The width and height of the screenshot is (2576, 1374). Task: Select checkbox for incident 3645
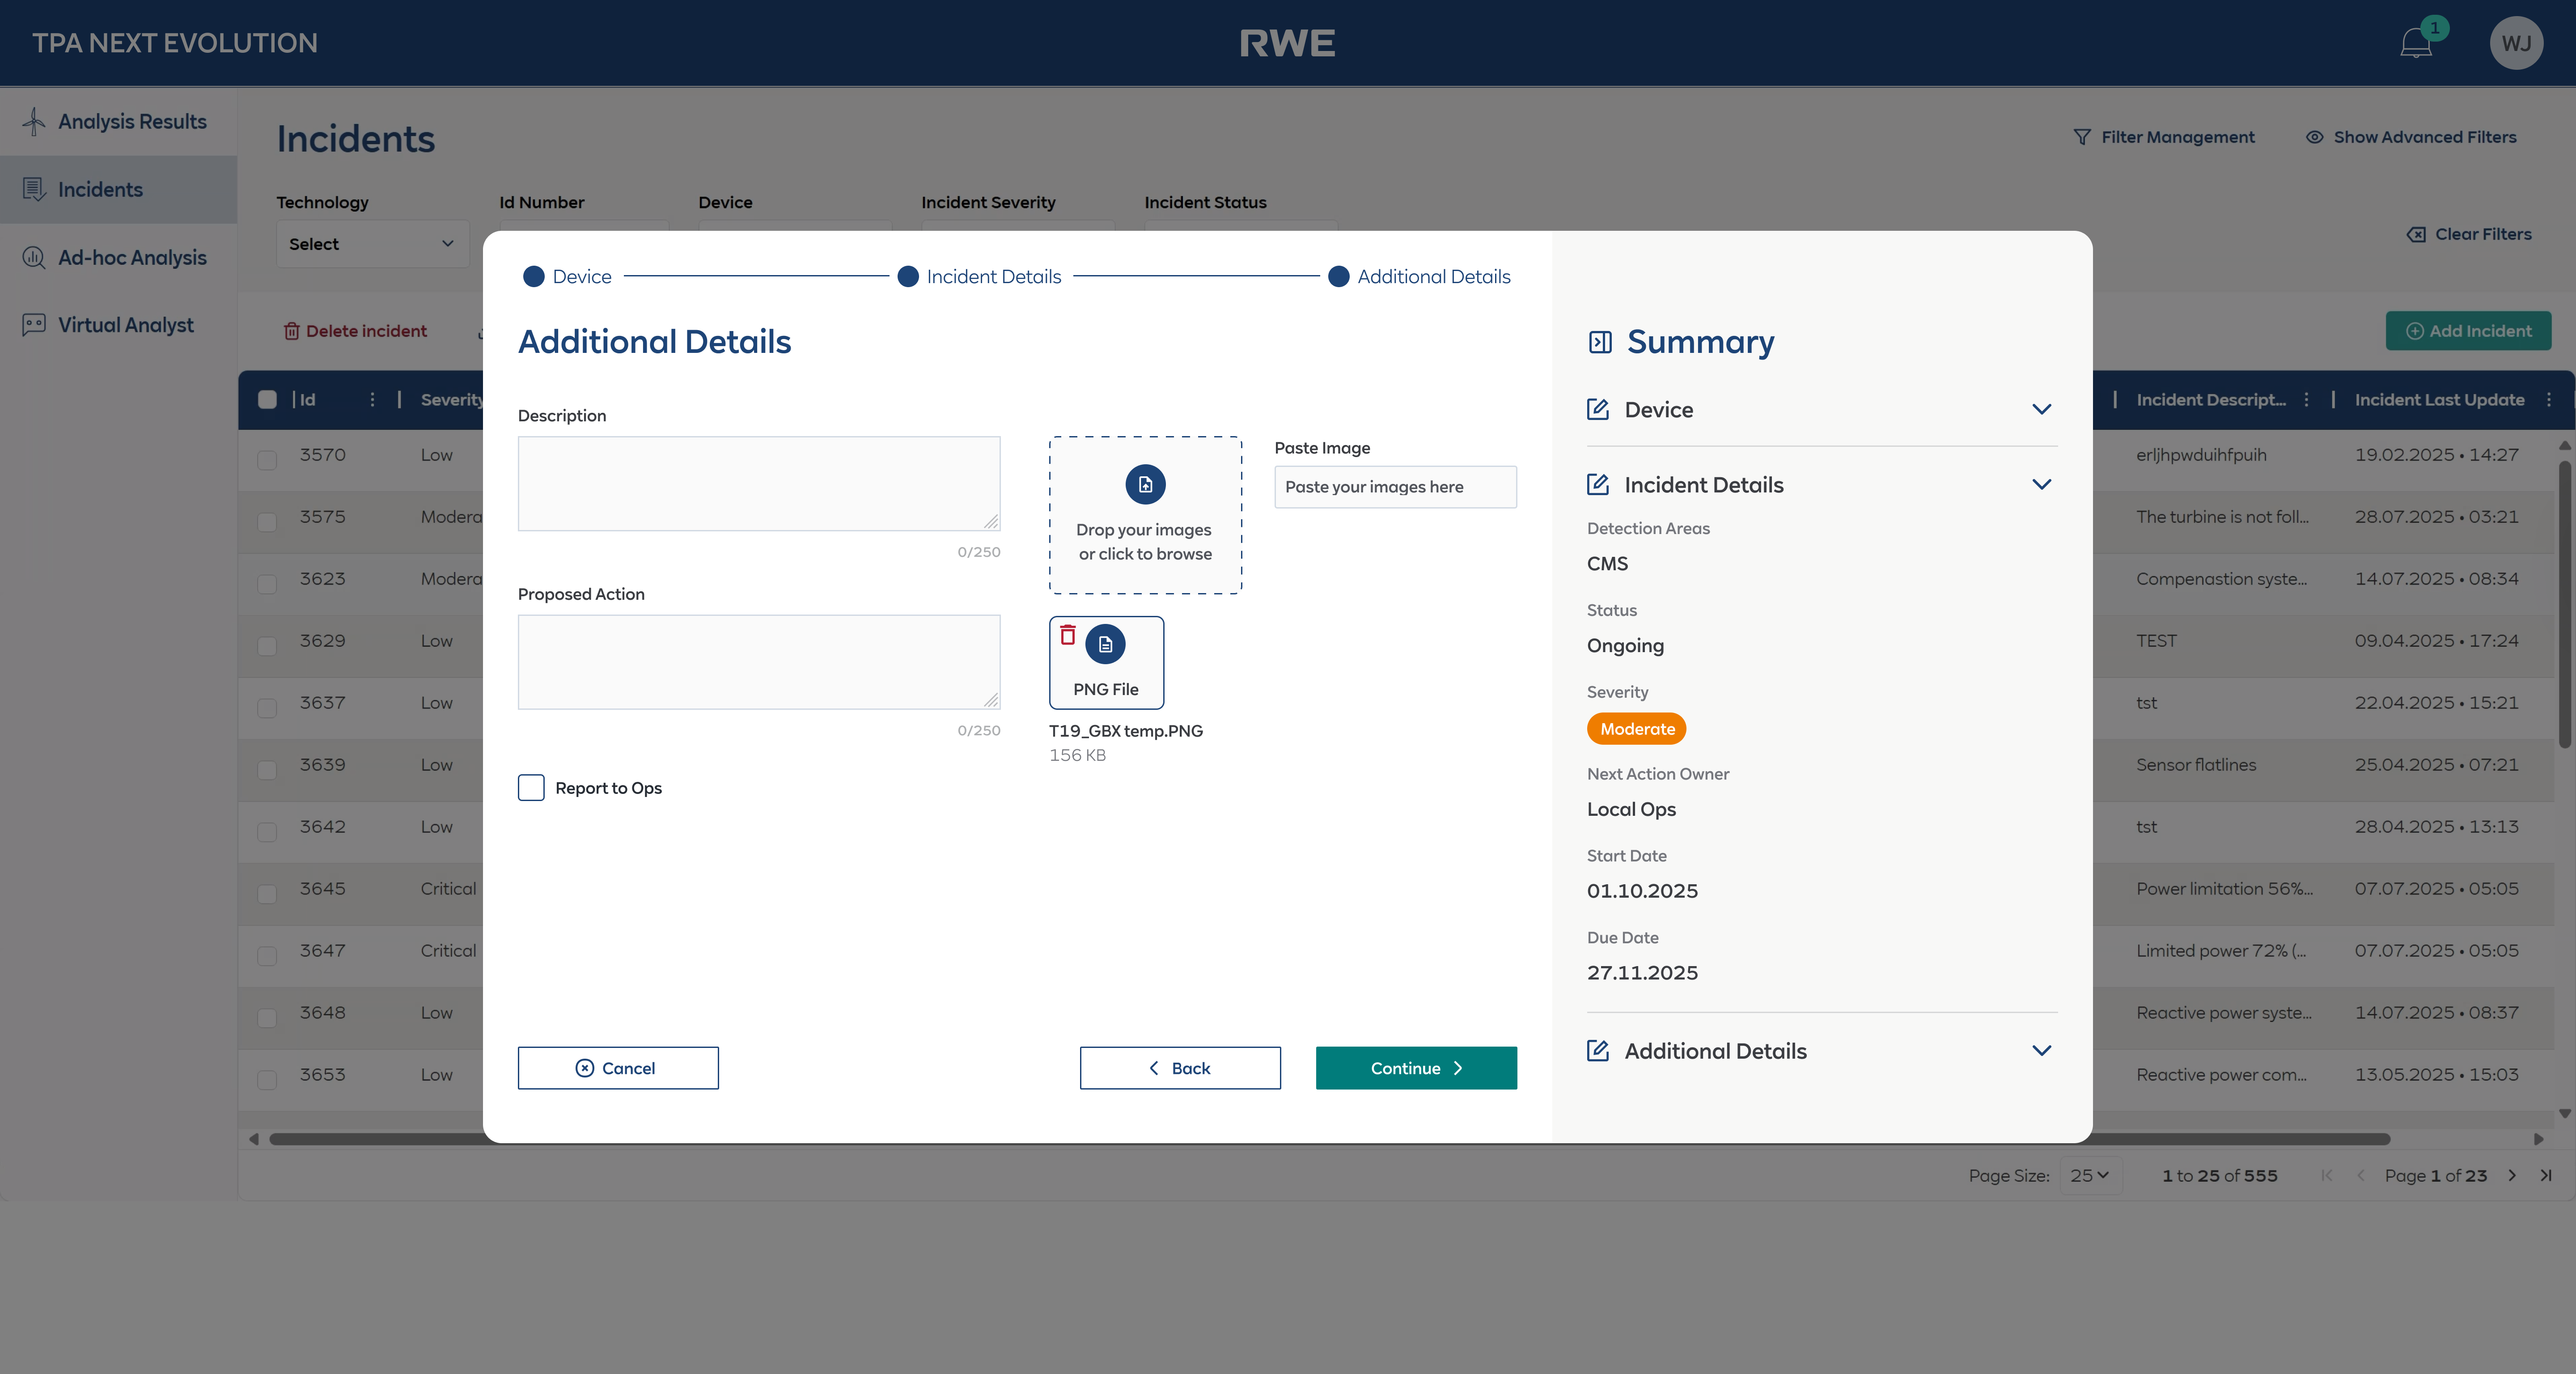tap(267, 893)
